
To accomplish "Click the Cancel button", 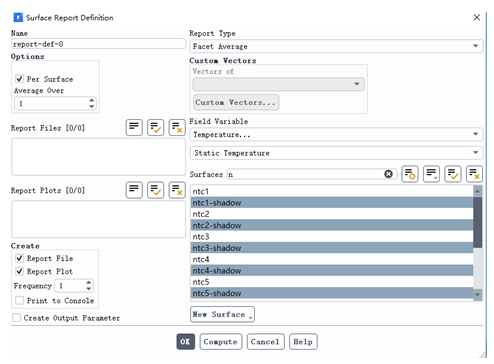I will click(265, 342).
